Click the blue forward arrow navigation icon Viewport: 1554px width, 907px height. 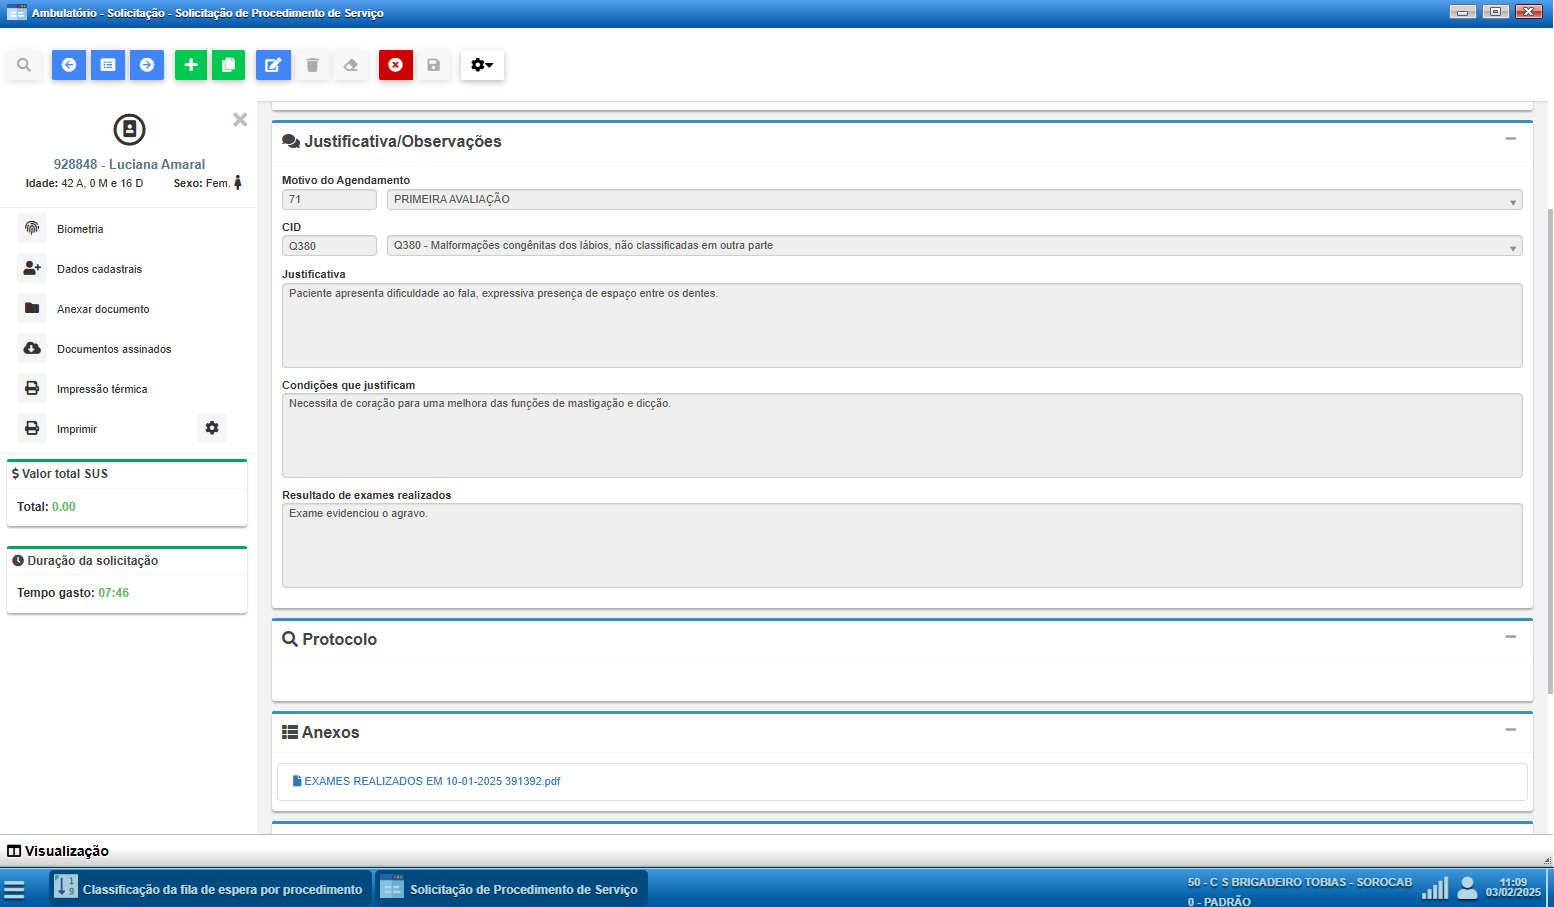point(147,65)
